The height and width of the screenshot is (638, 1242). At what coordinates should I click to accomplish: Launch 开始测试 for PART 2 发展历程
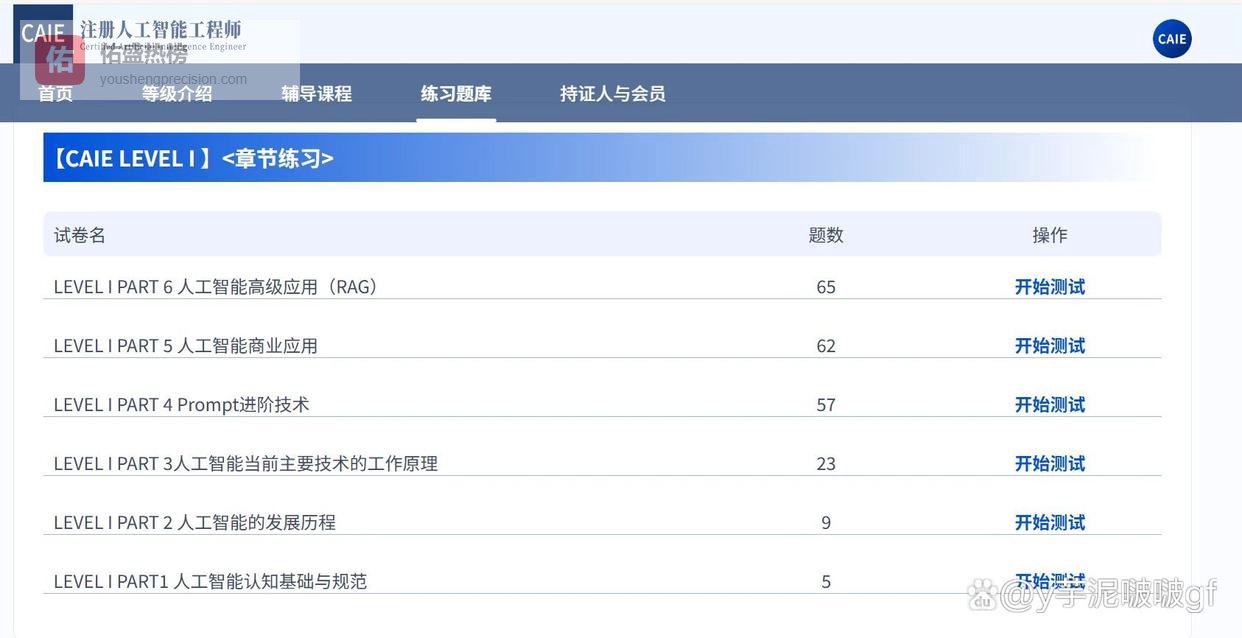tap(1049, 523)
